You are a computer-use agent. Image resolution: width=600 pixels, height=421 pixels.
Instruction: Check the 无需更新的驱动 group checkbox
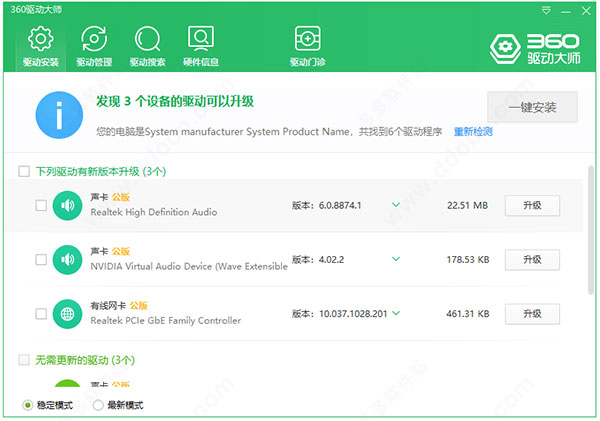[24, 360]
